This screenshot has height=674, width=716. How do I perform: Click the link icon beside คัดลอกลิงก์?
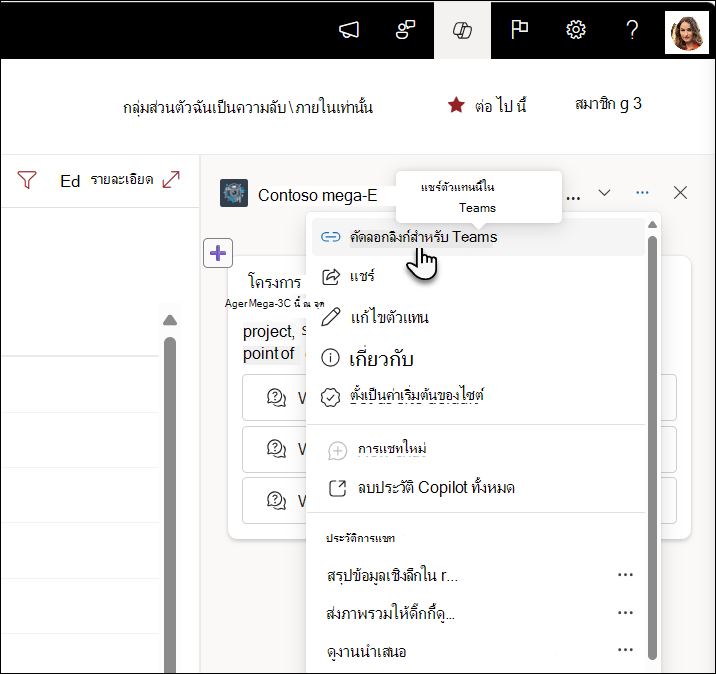point(331,237)
